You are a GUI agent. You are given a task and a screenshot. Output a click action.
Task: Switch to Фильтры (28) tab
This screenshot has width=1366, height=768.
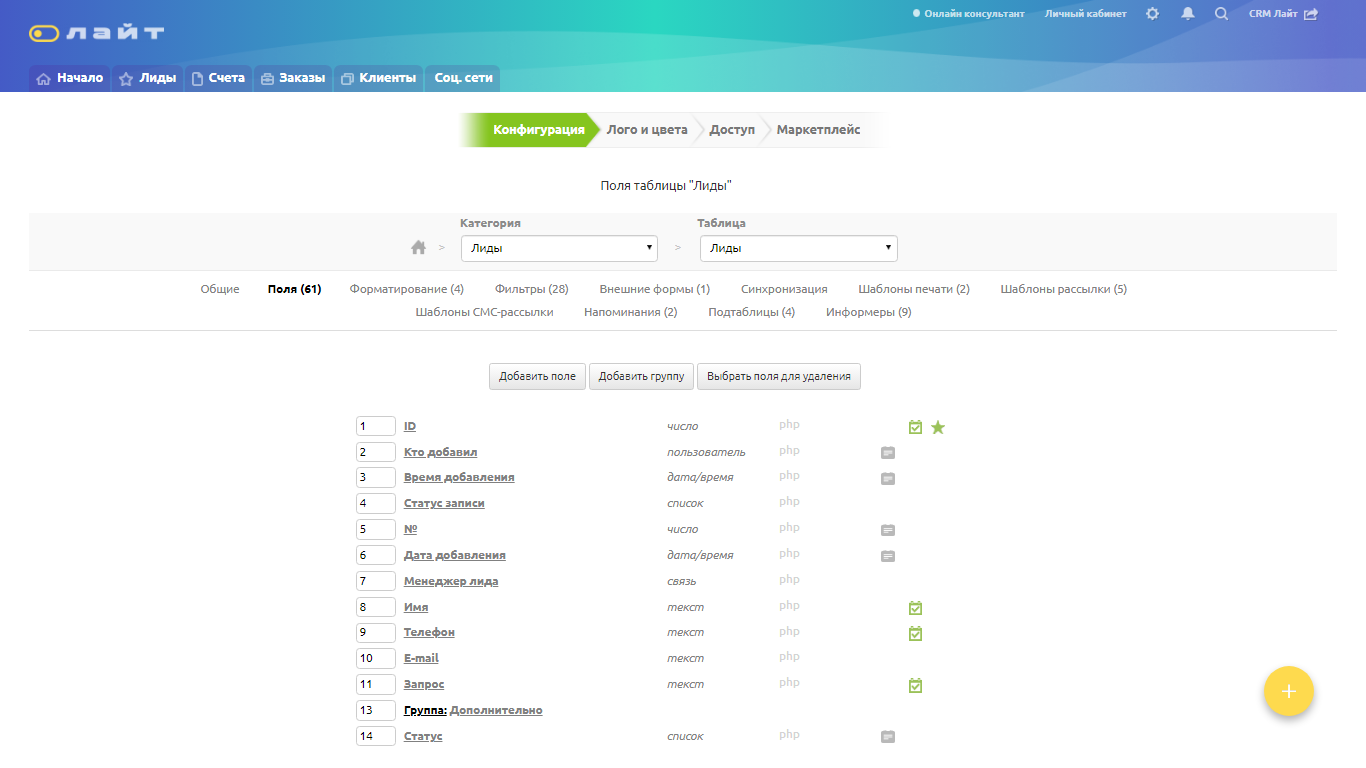(531, 289)
